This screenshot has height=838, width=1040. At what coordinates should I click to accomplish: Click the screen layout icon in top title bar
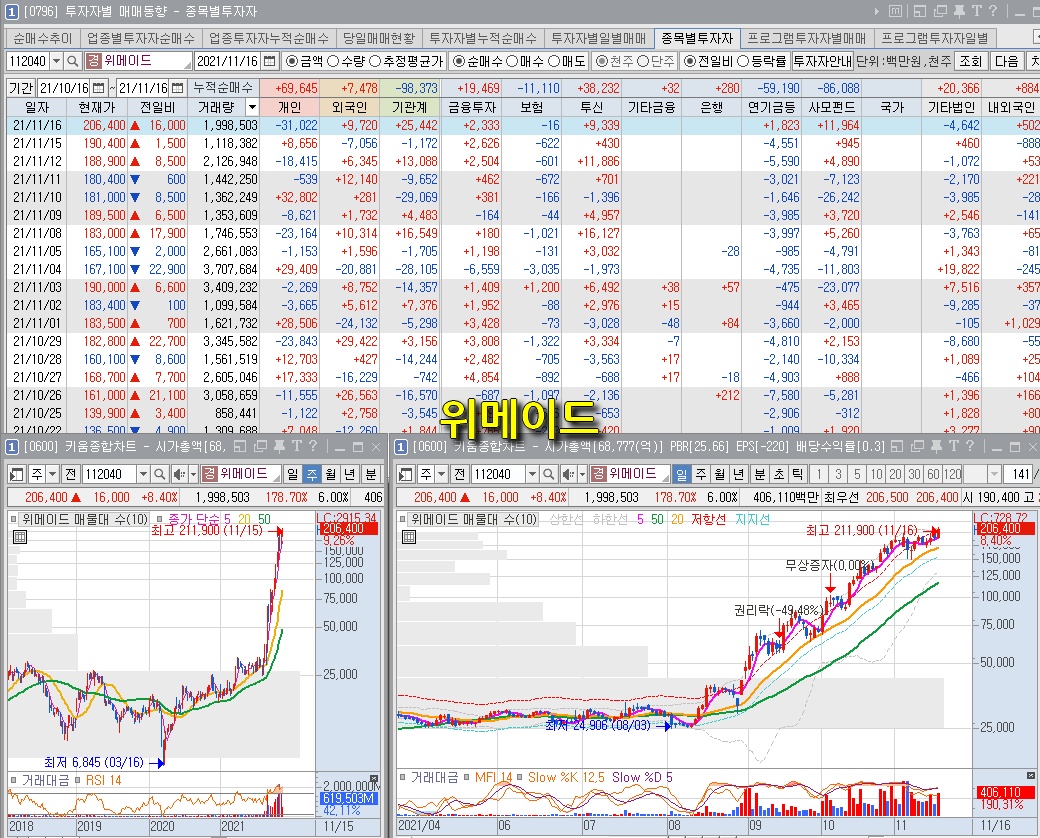[919, 11]
